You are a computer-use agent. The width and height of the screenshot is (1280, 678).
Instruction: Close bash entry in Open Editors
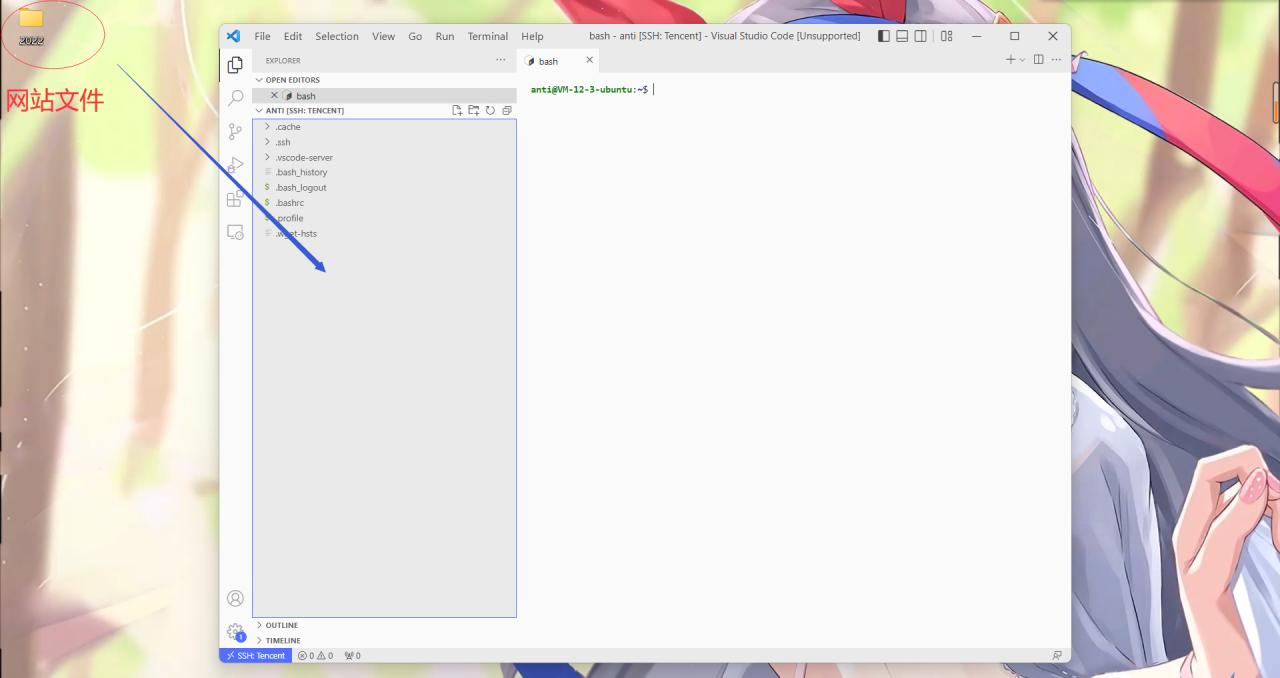[x=274, y=96]
